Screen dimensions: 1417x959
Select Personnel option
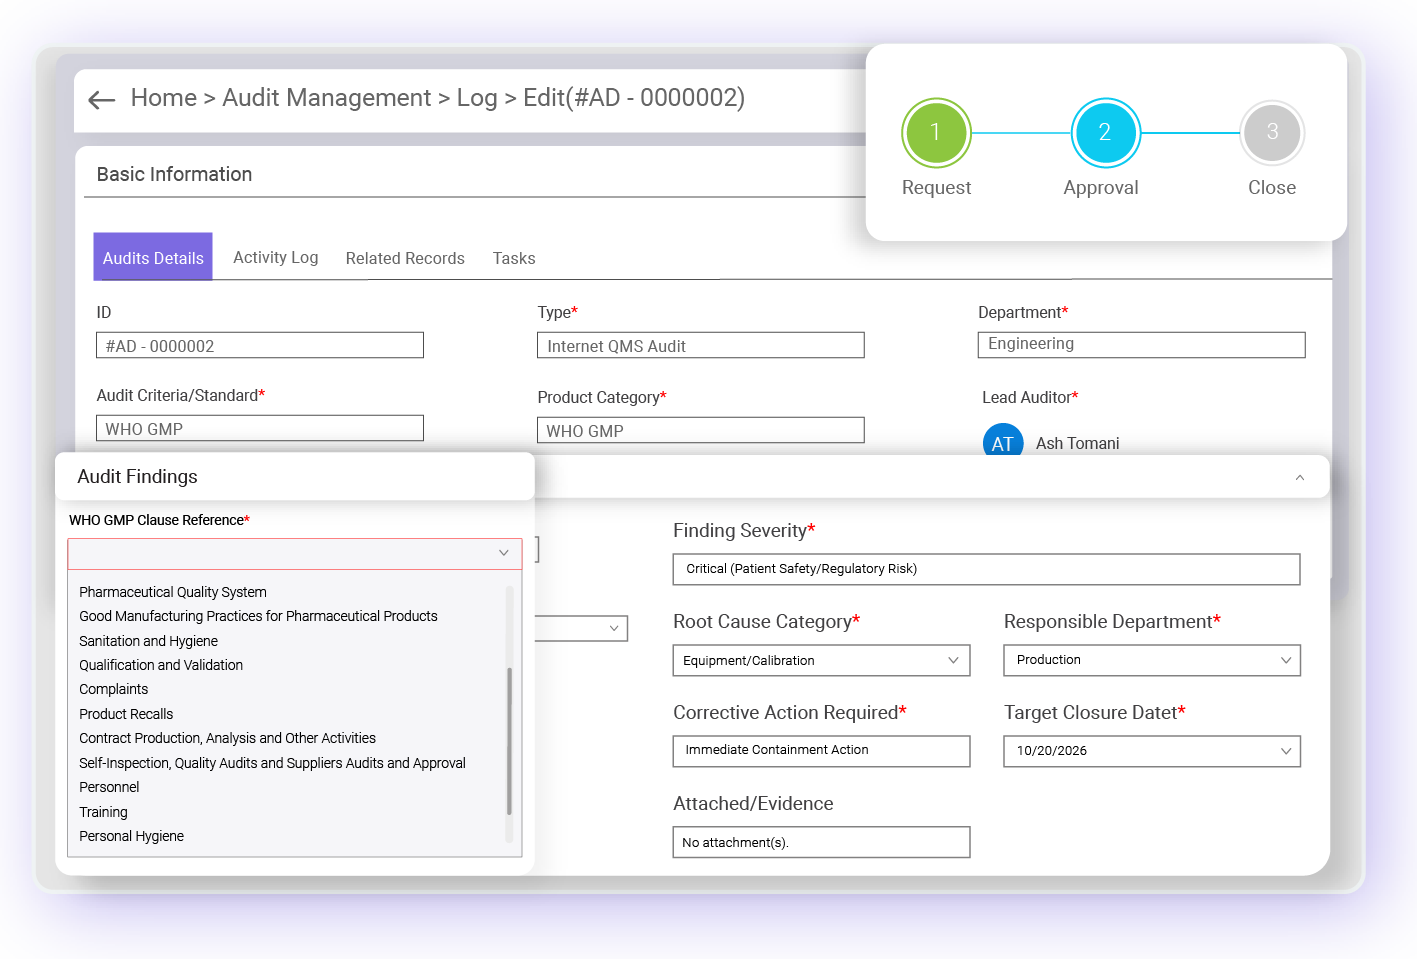(109, 787)
